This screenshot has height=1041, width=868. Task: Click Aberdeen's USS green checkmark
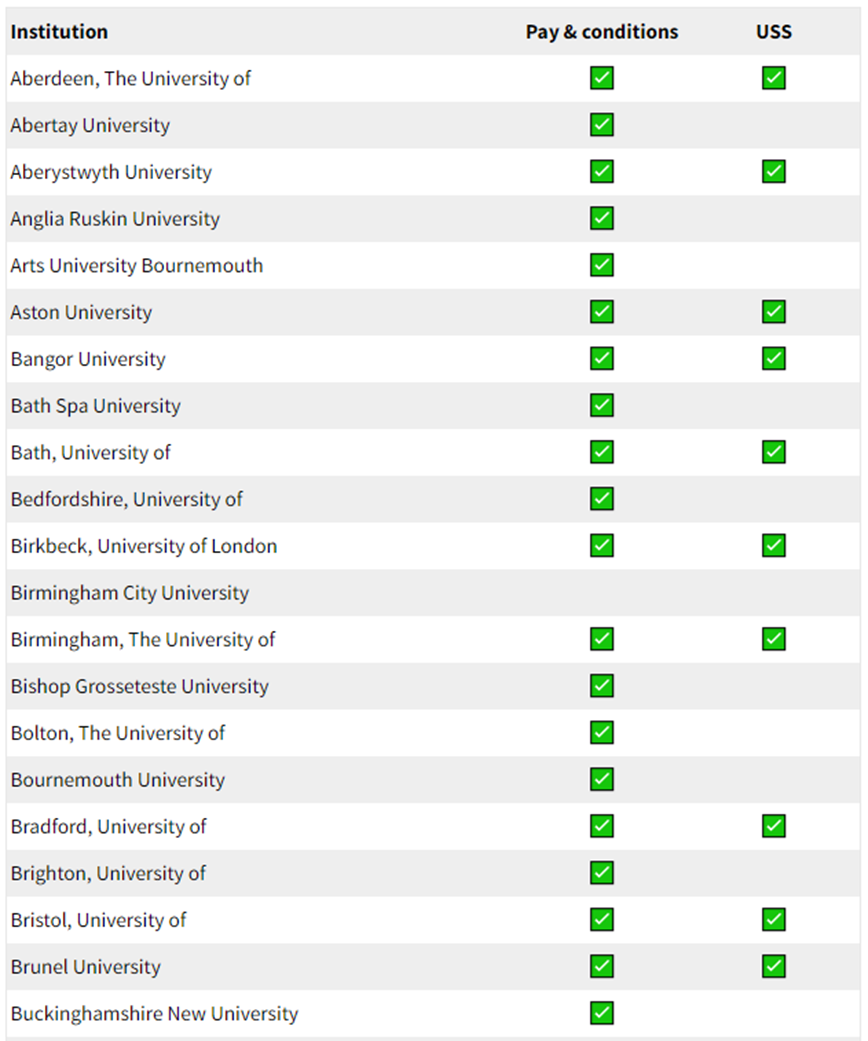click(x=774, y=78)
